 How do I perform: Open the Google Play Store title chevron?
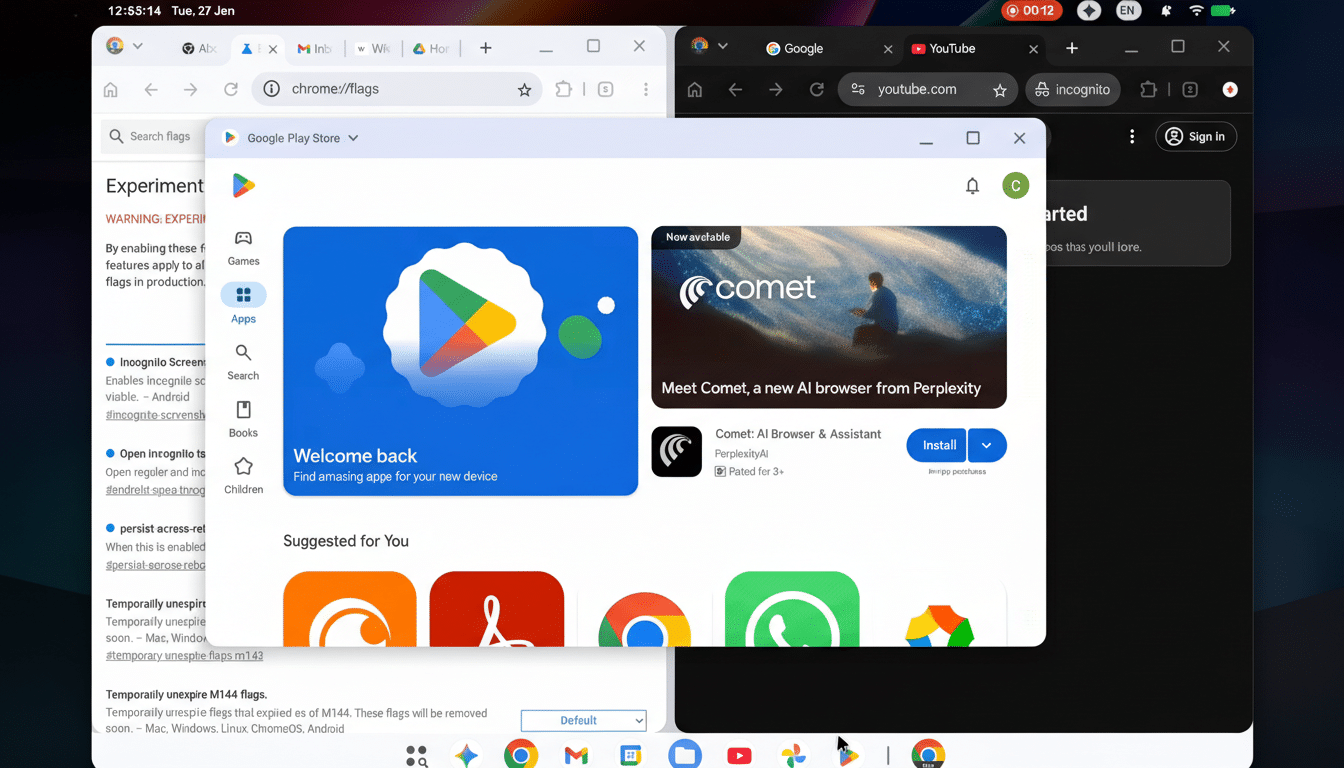click(x=352, y=137)
